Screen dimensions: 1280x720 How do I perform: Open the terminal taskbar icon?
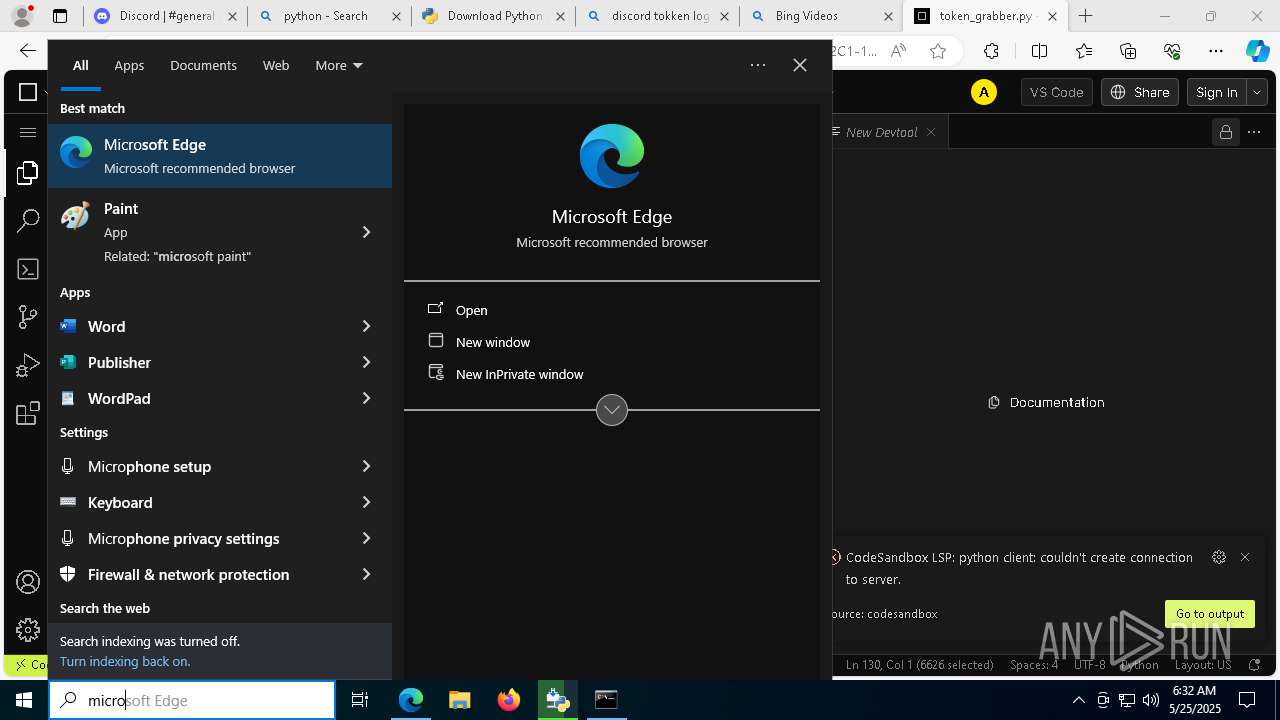point(606,700)
